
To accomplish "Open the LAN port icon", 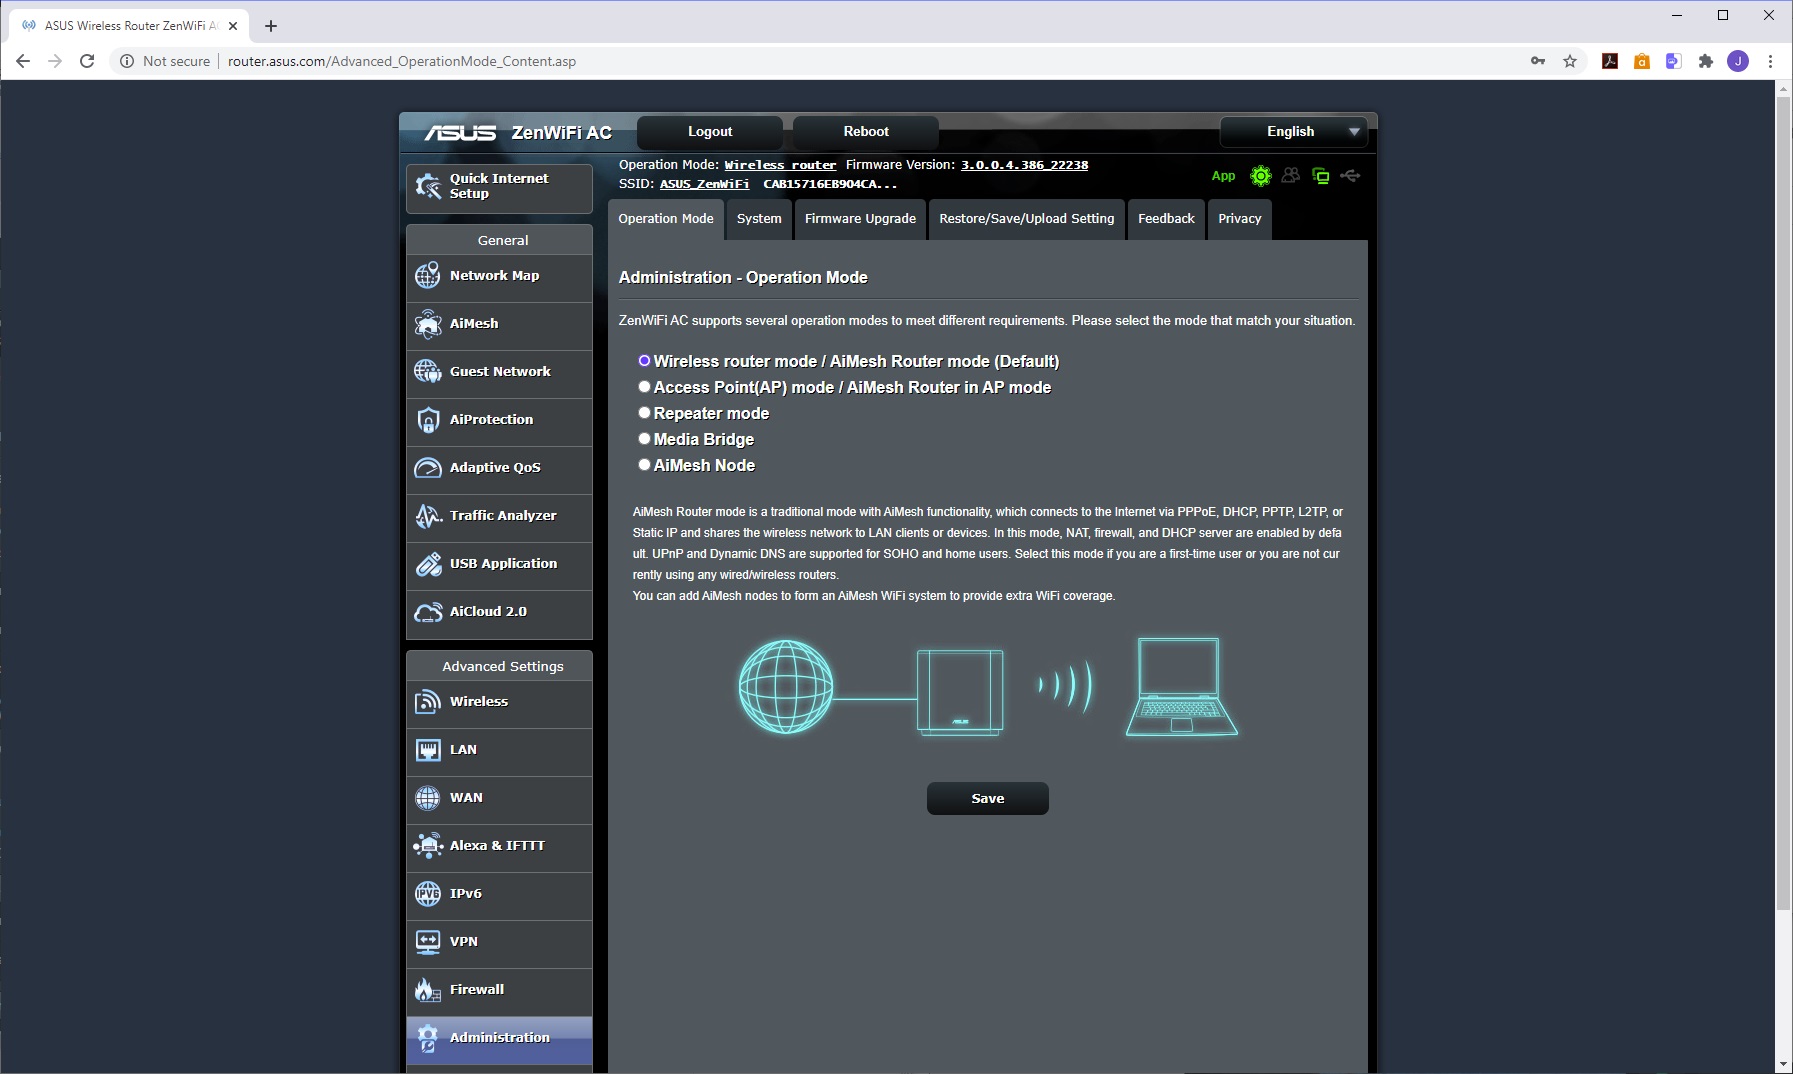I will pyautogui.click(x=428, y=749).
